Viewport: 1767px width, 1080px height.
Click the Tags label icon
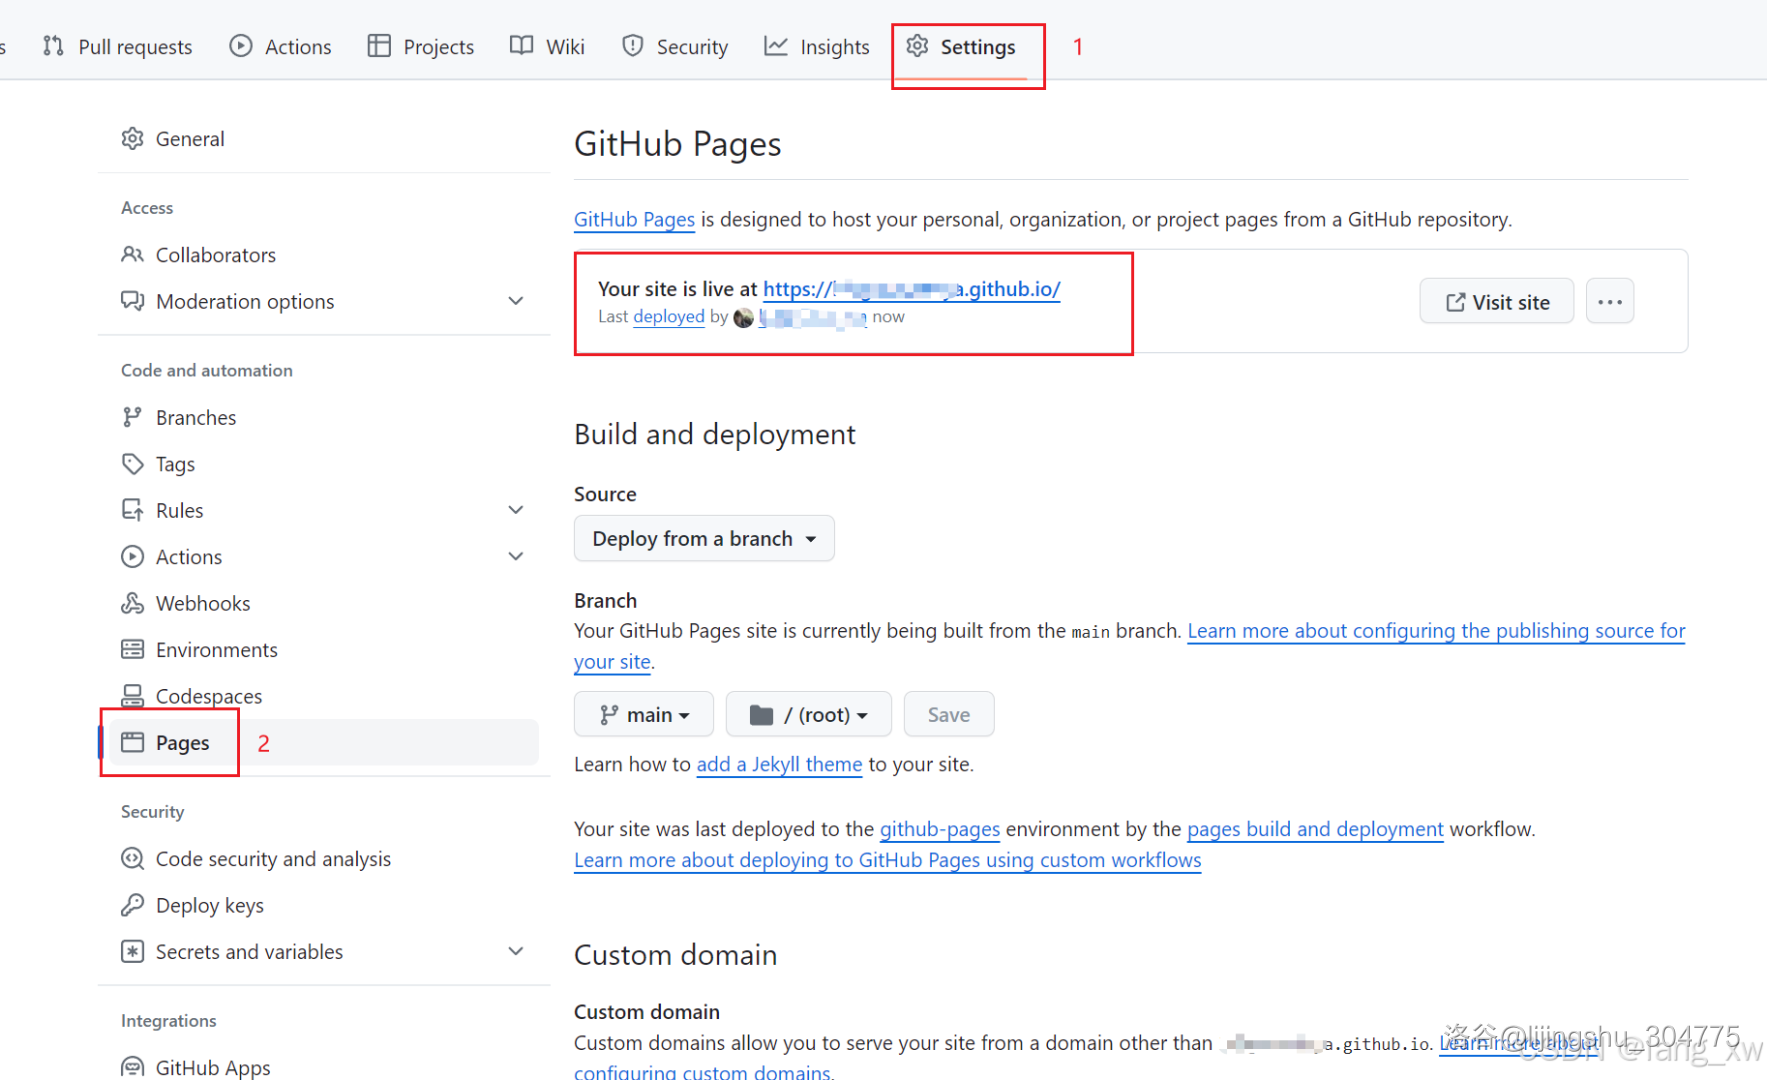tap(133, 464)
